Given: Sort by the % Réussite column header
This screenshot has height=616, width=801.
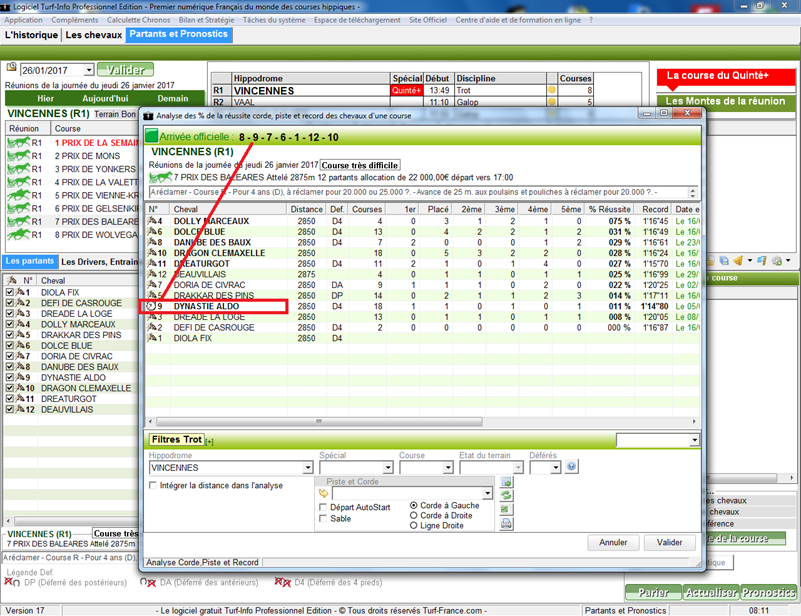Looking at the screenshot, I should tap(609, 209).
